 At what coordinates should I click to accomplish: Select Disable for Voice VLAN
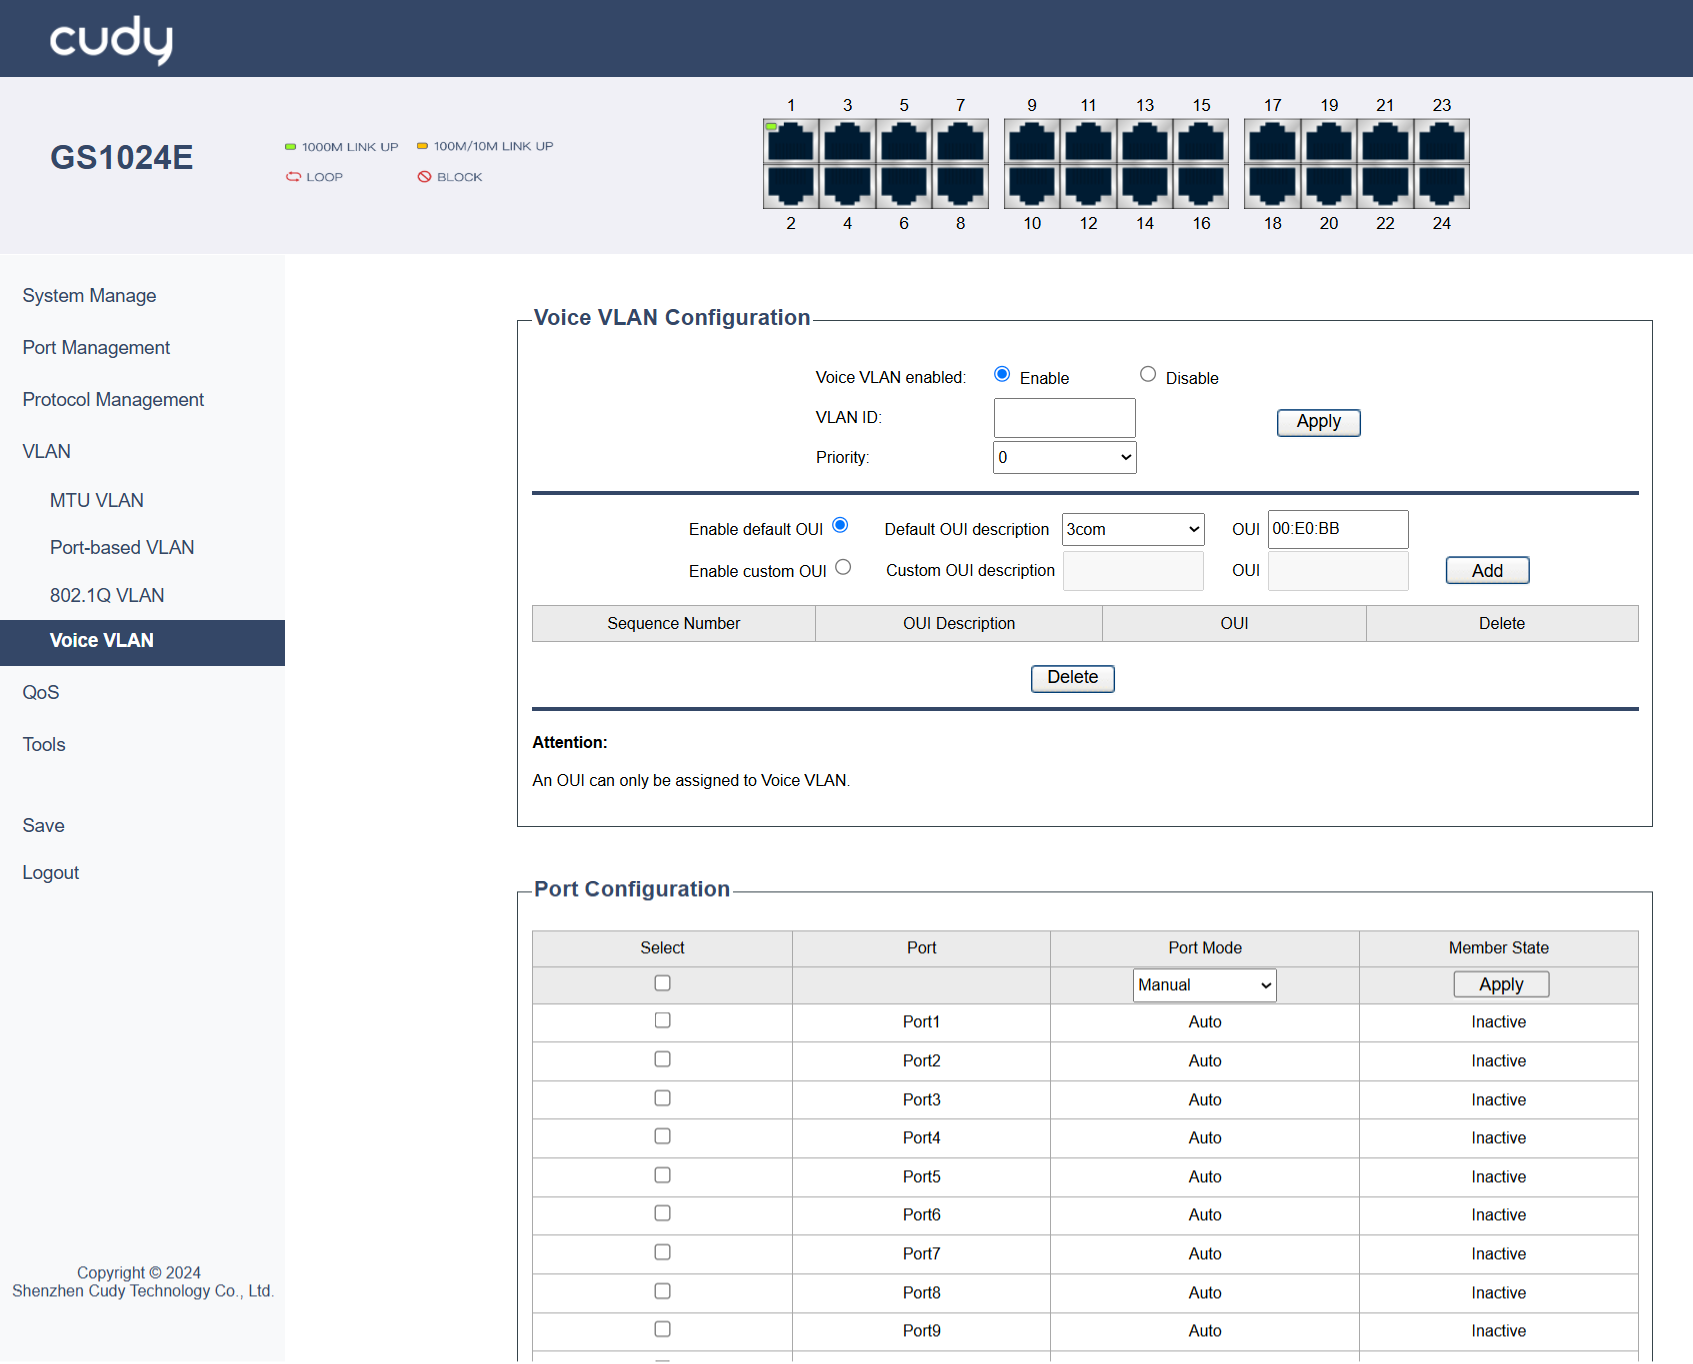point(1148,374)
